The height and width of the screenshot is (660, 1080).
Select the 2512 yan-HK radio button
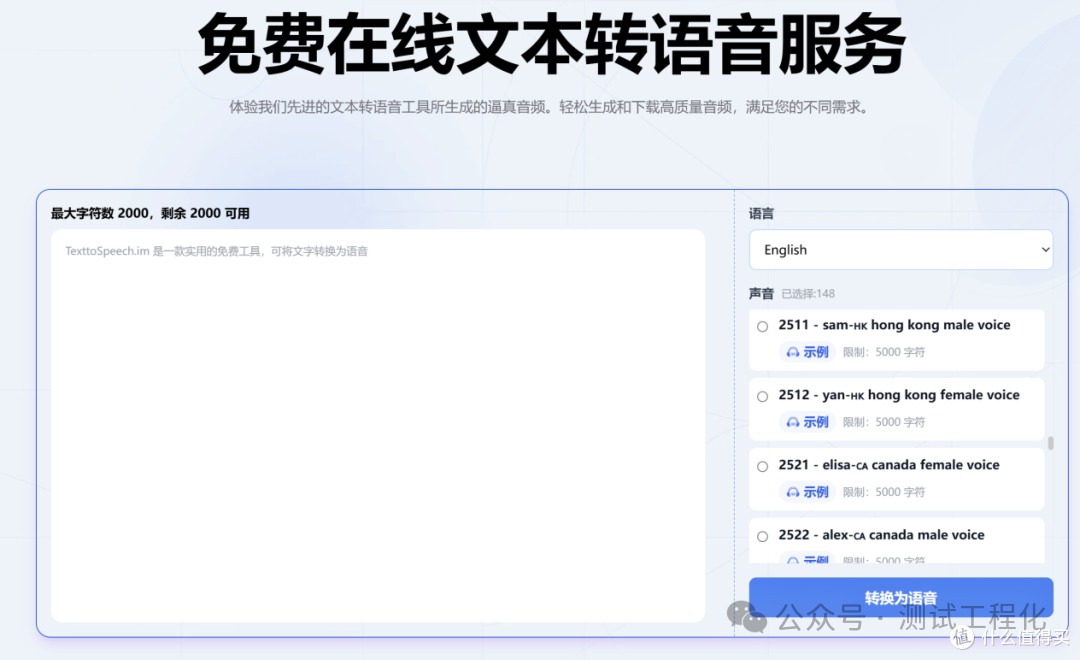coord(762,397)
